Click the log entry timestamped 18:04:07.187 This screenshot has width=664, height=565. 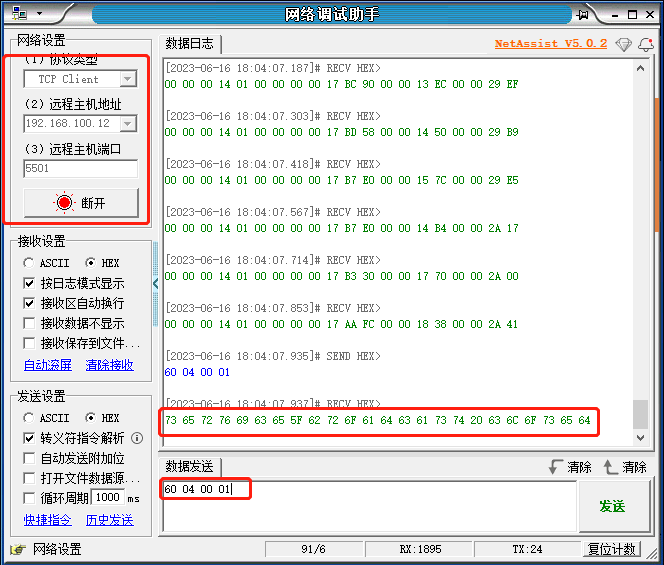(x=273, y=68)
